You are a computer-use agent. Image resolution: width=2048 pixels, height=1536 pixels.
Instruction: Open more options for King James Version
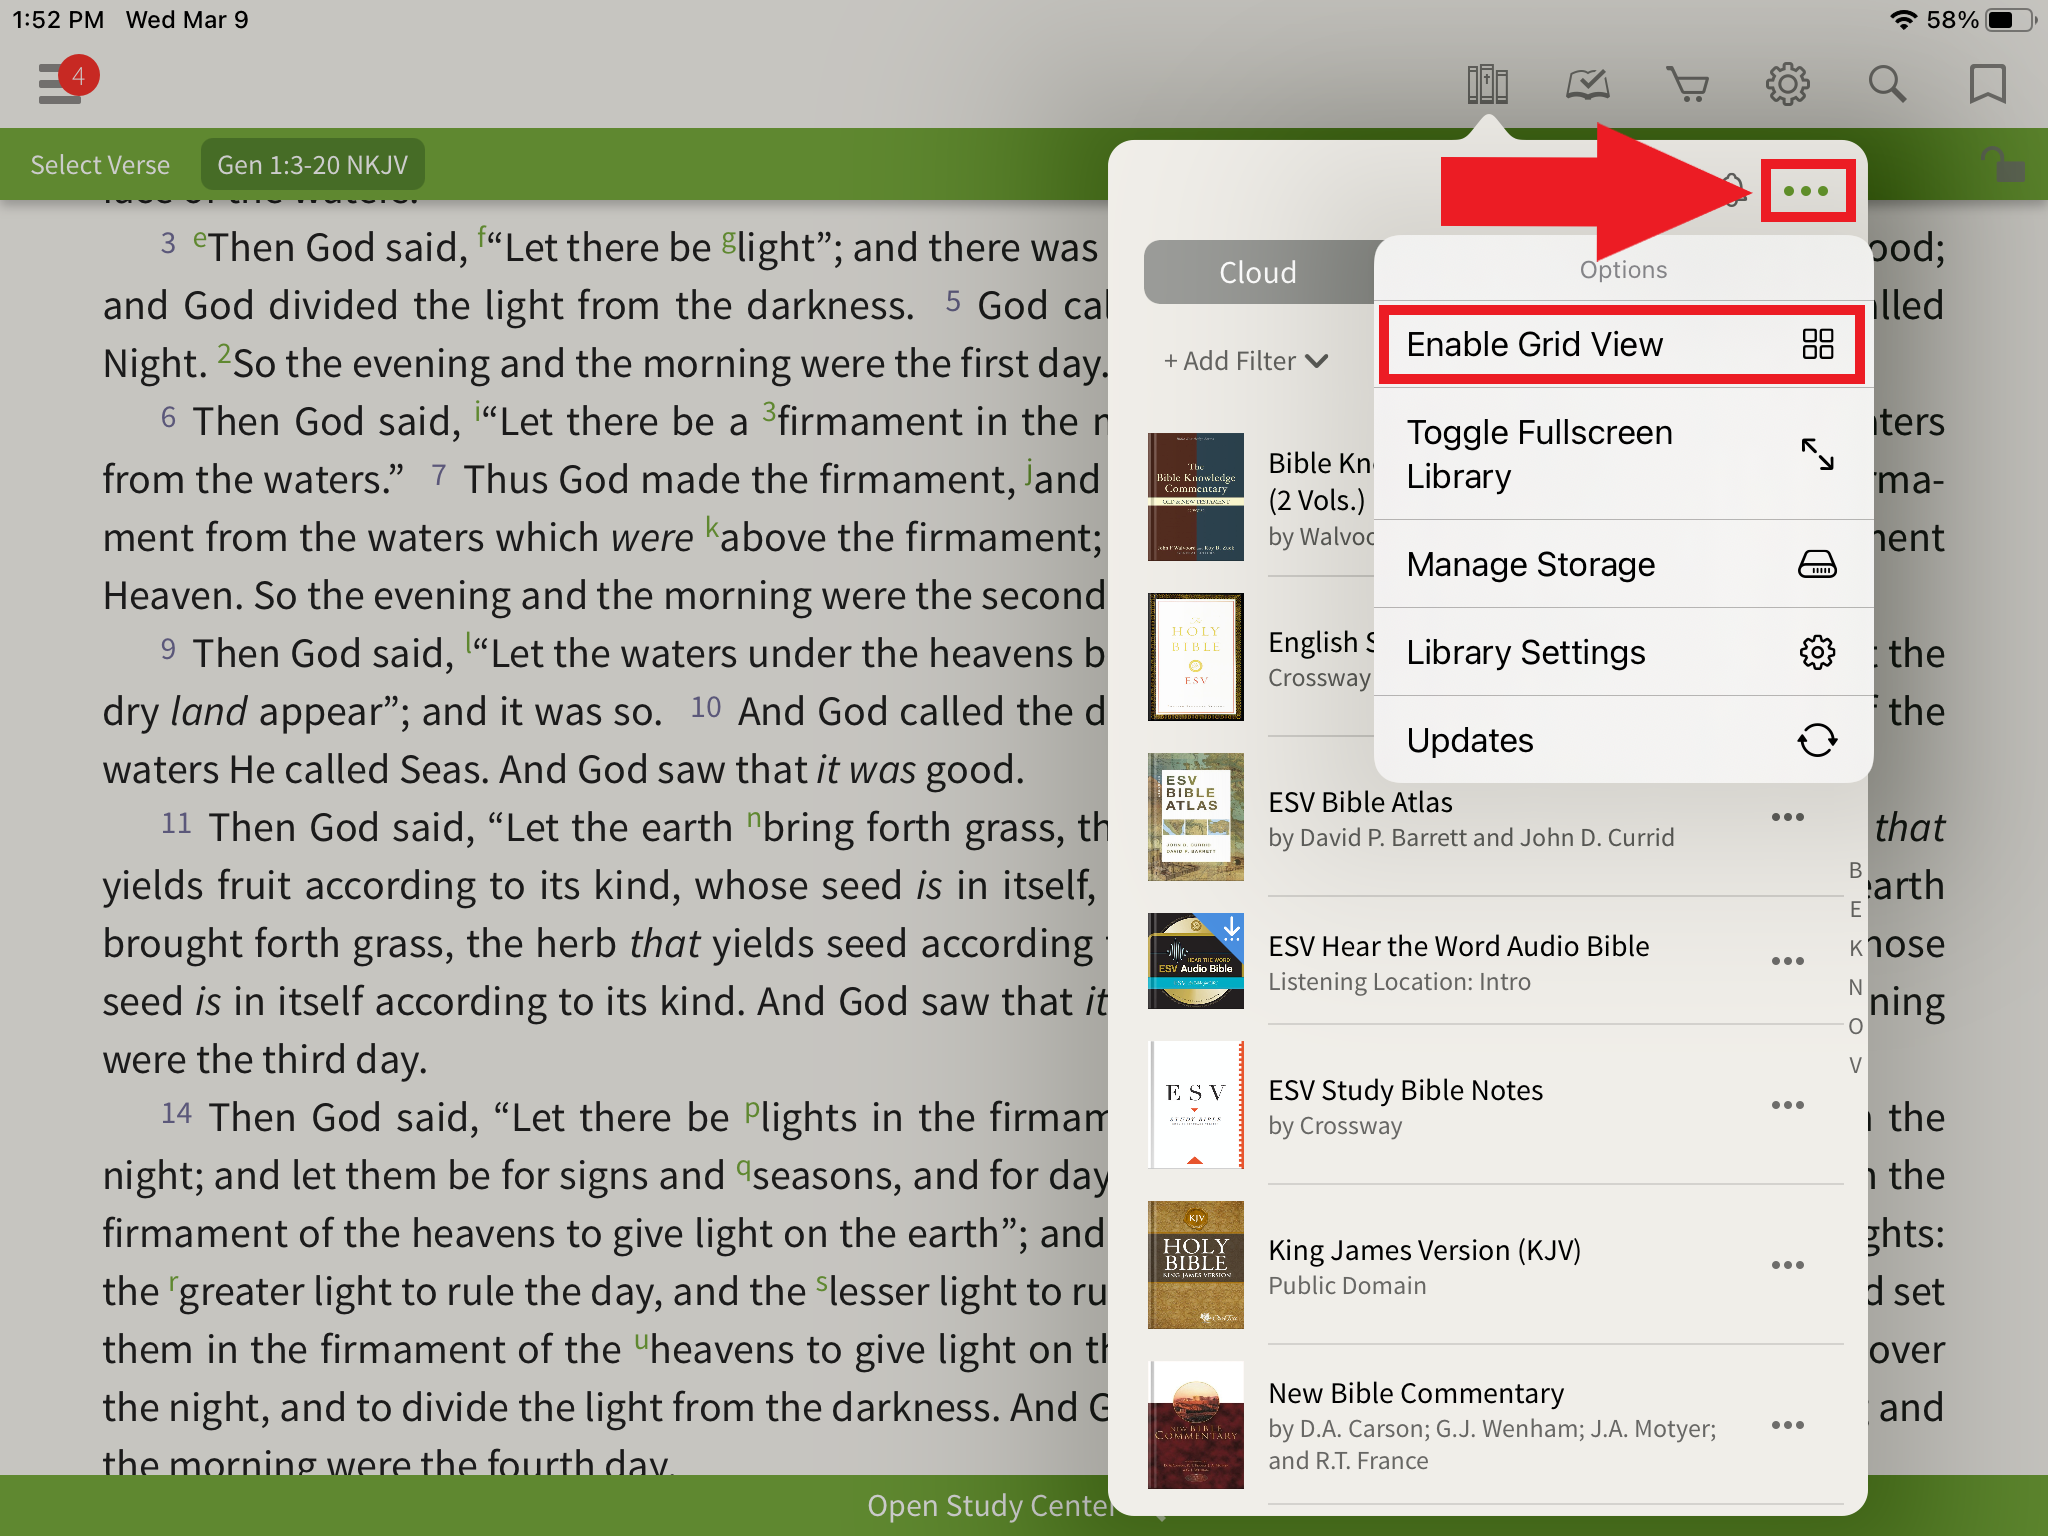pyautogui.click(x=1788, y=1265)
